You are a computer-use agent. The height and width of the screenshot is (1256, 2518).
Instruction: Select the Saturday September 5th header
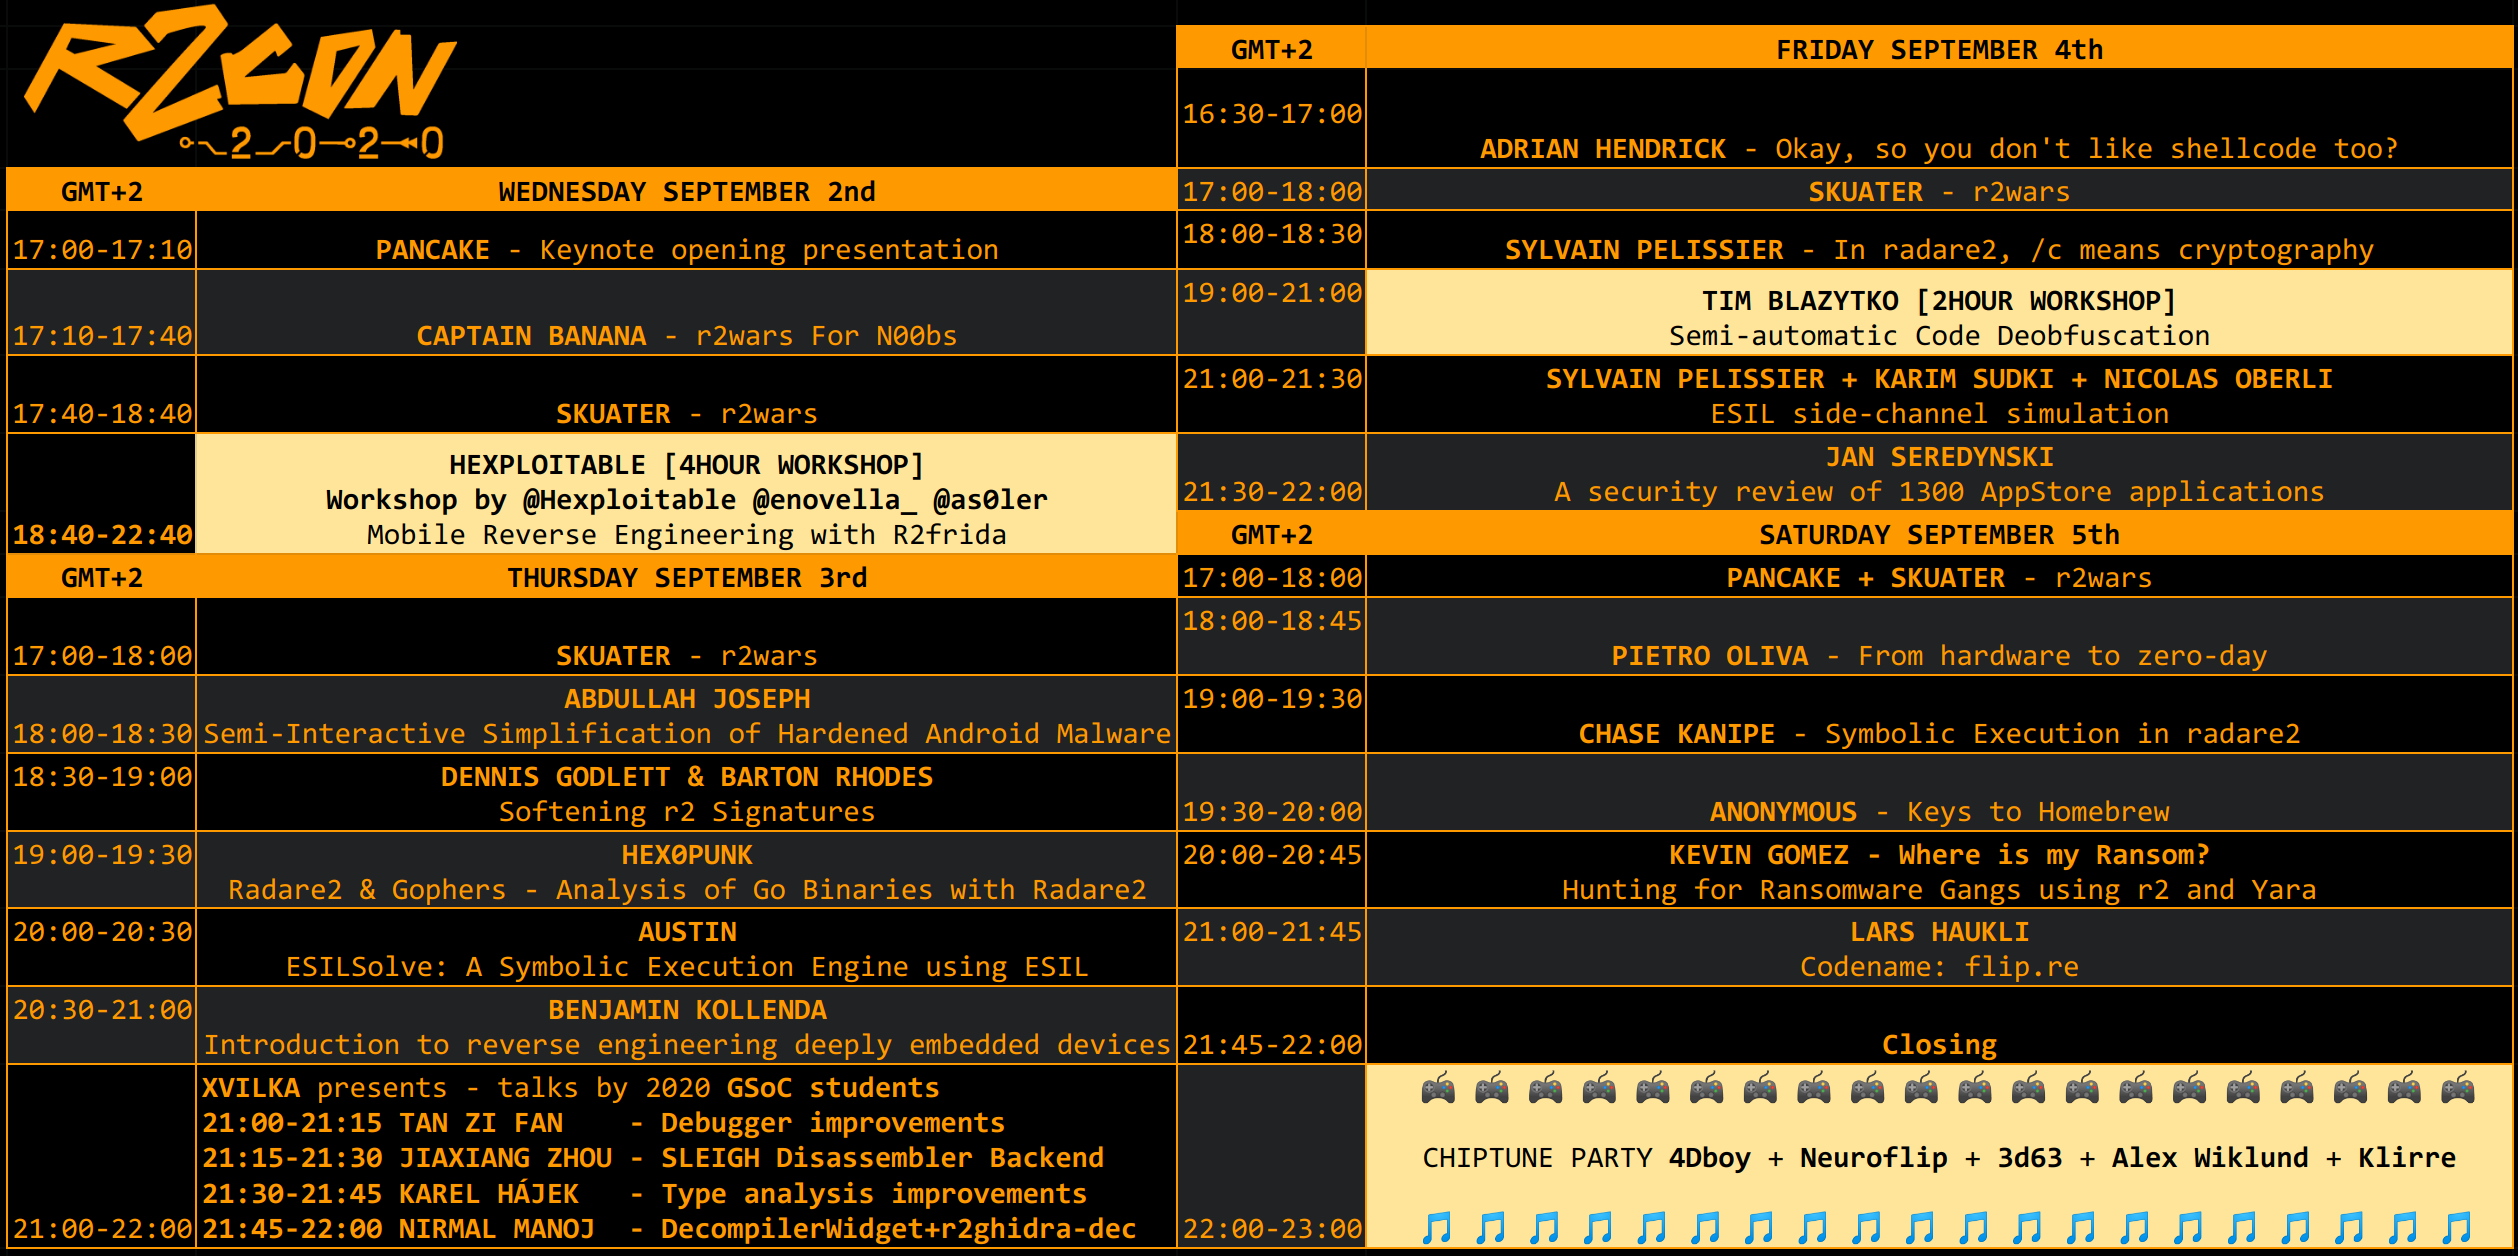tap(1938, 534)
